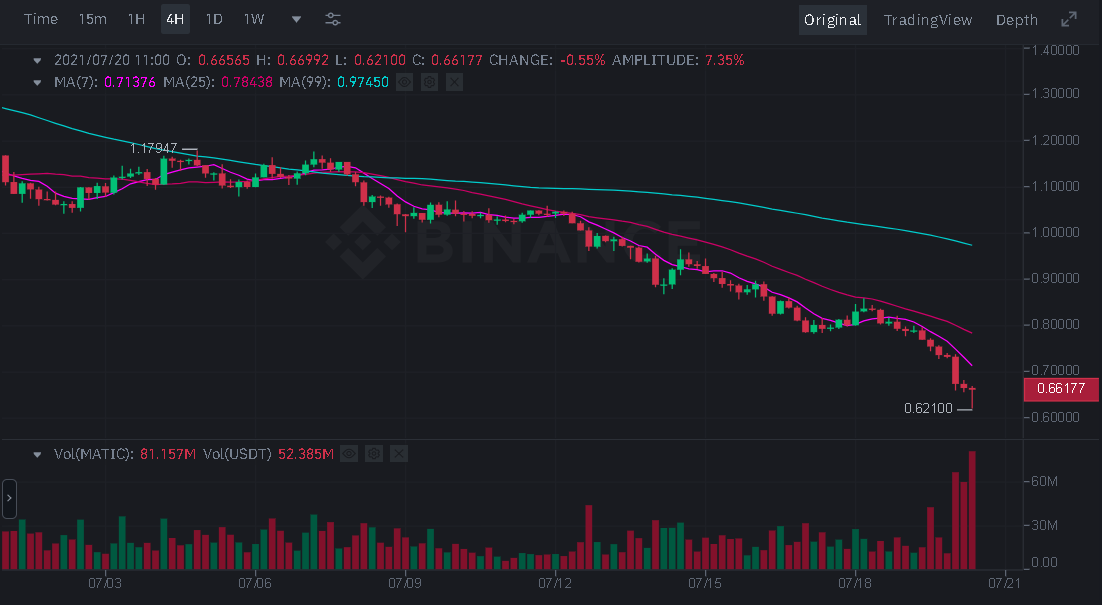Open the Time interval menu
1102x605 pixels.
pyautogui.click(x=40, y=18)
